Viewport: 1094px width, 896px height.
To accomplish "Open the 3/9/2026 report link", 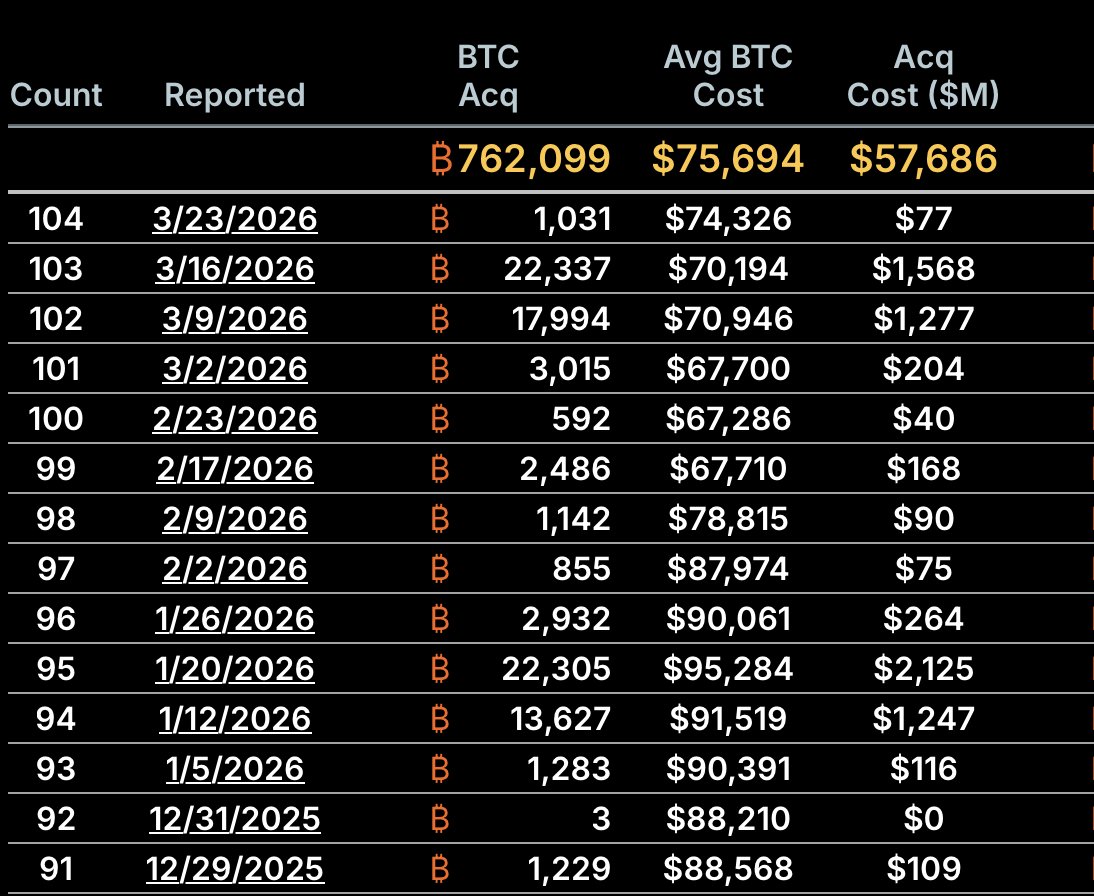I will click(235, 319).
